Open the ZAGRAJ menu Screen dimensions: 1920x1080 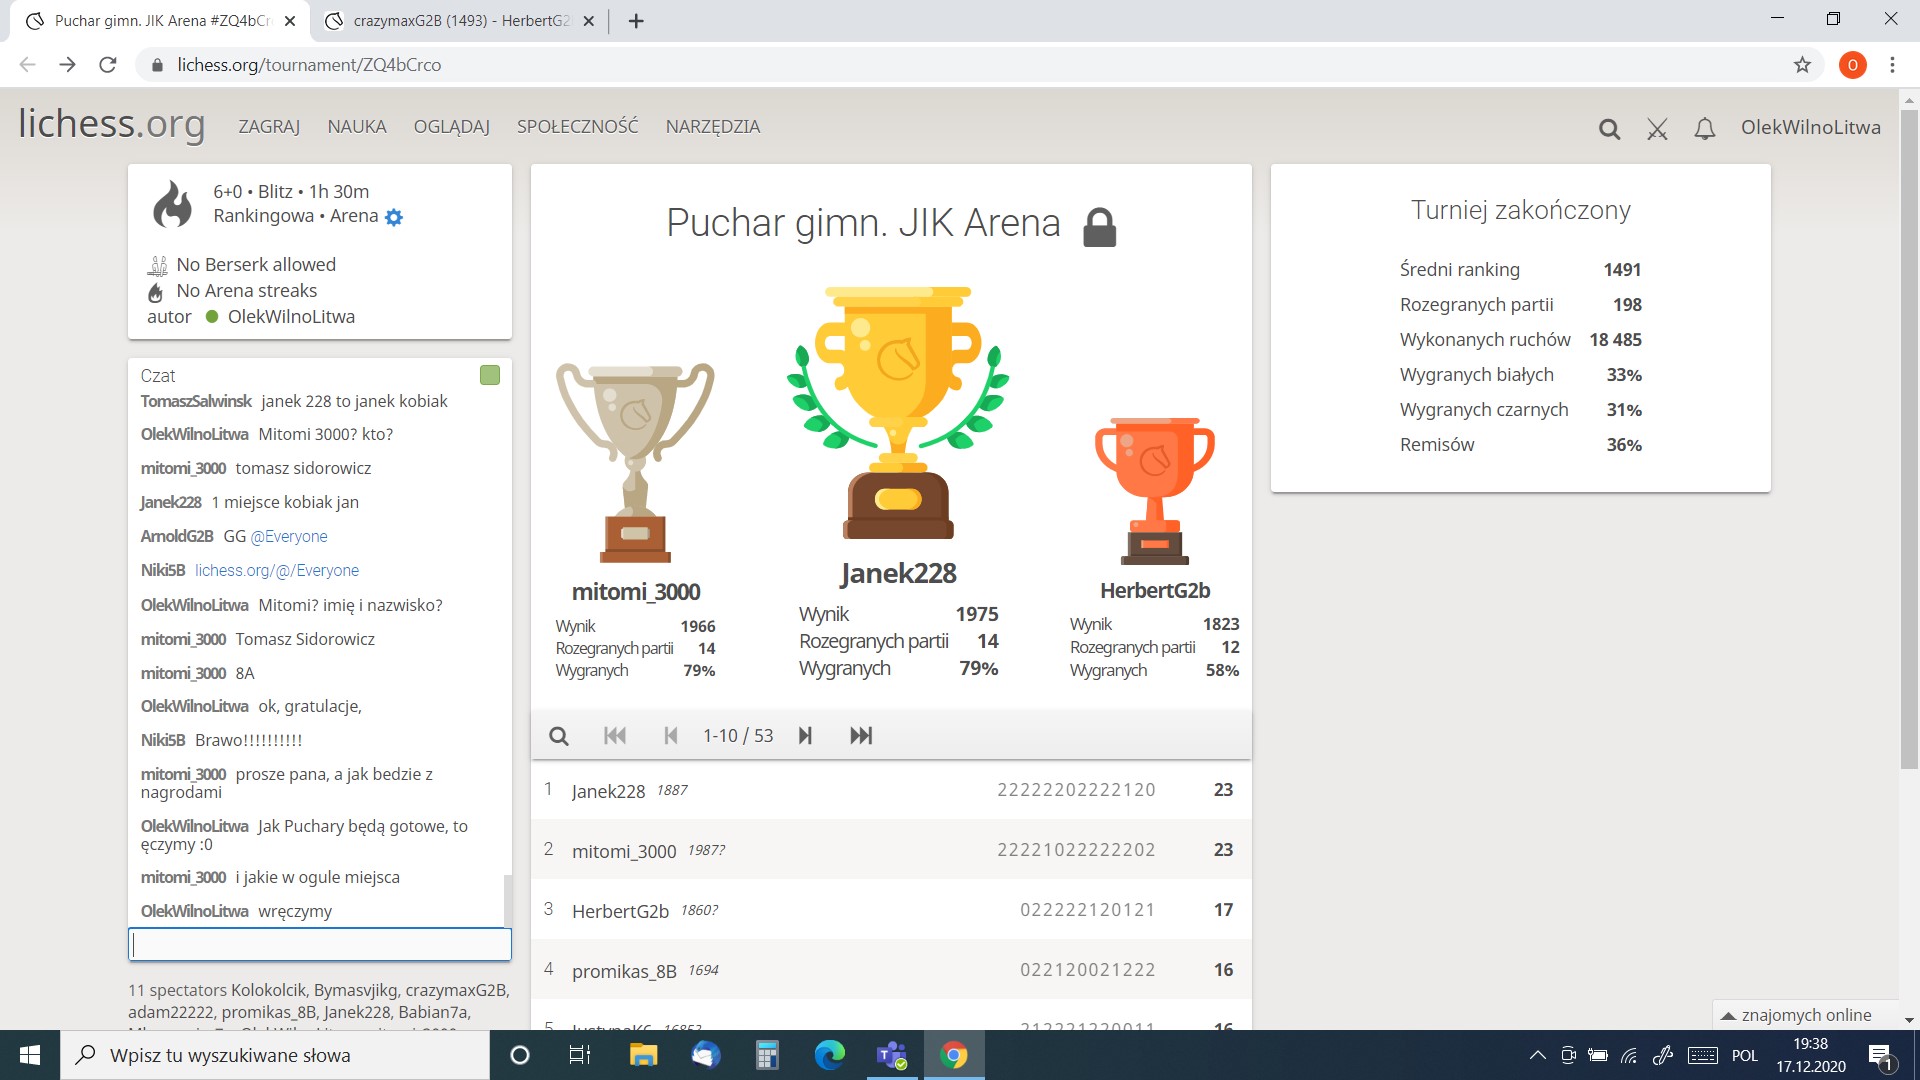coord(269,127)
